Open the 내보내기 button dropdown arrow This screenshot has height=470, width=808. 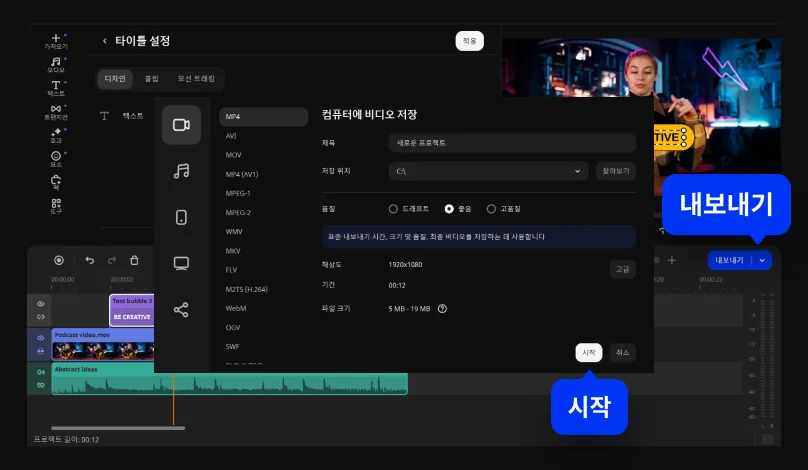coord(763,260)
